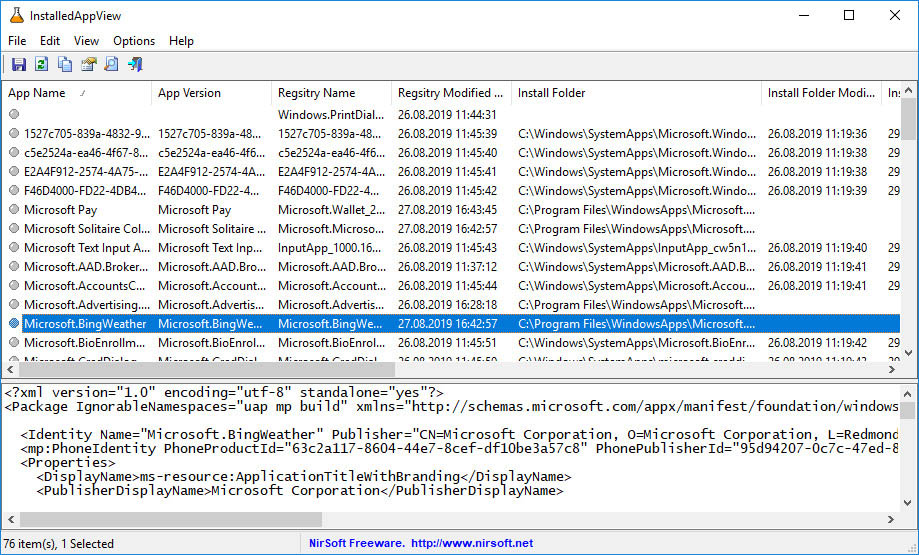Screen dimensions: 919x555
Task: Click the circle icon beside Microsoft.BioEnrollm
Action: (x=14, y=342)
